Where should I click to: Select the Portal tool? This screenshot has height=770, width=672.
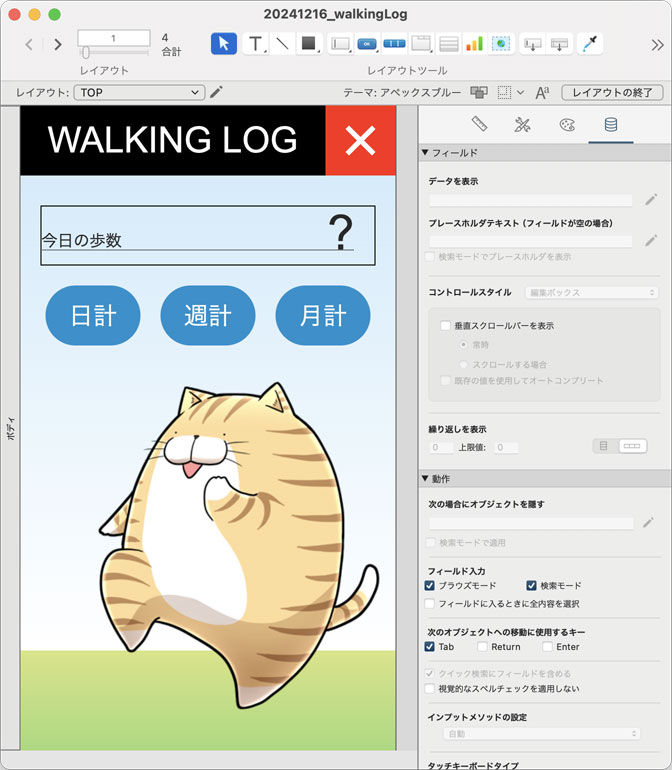[448, 44]
